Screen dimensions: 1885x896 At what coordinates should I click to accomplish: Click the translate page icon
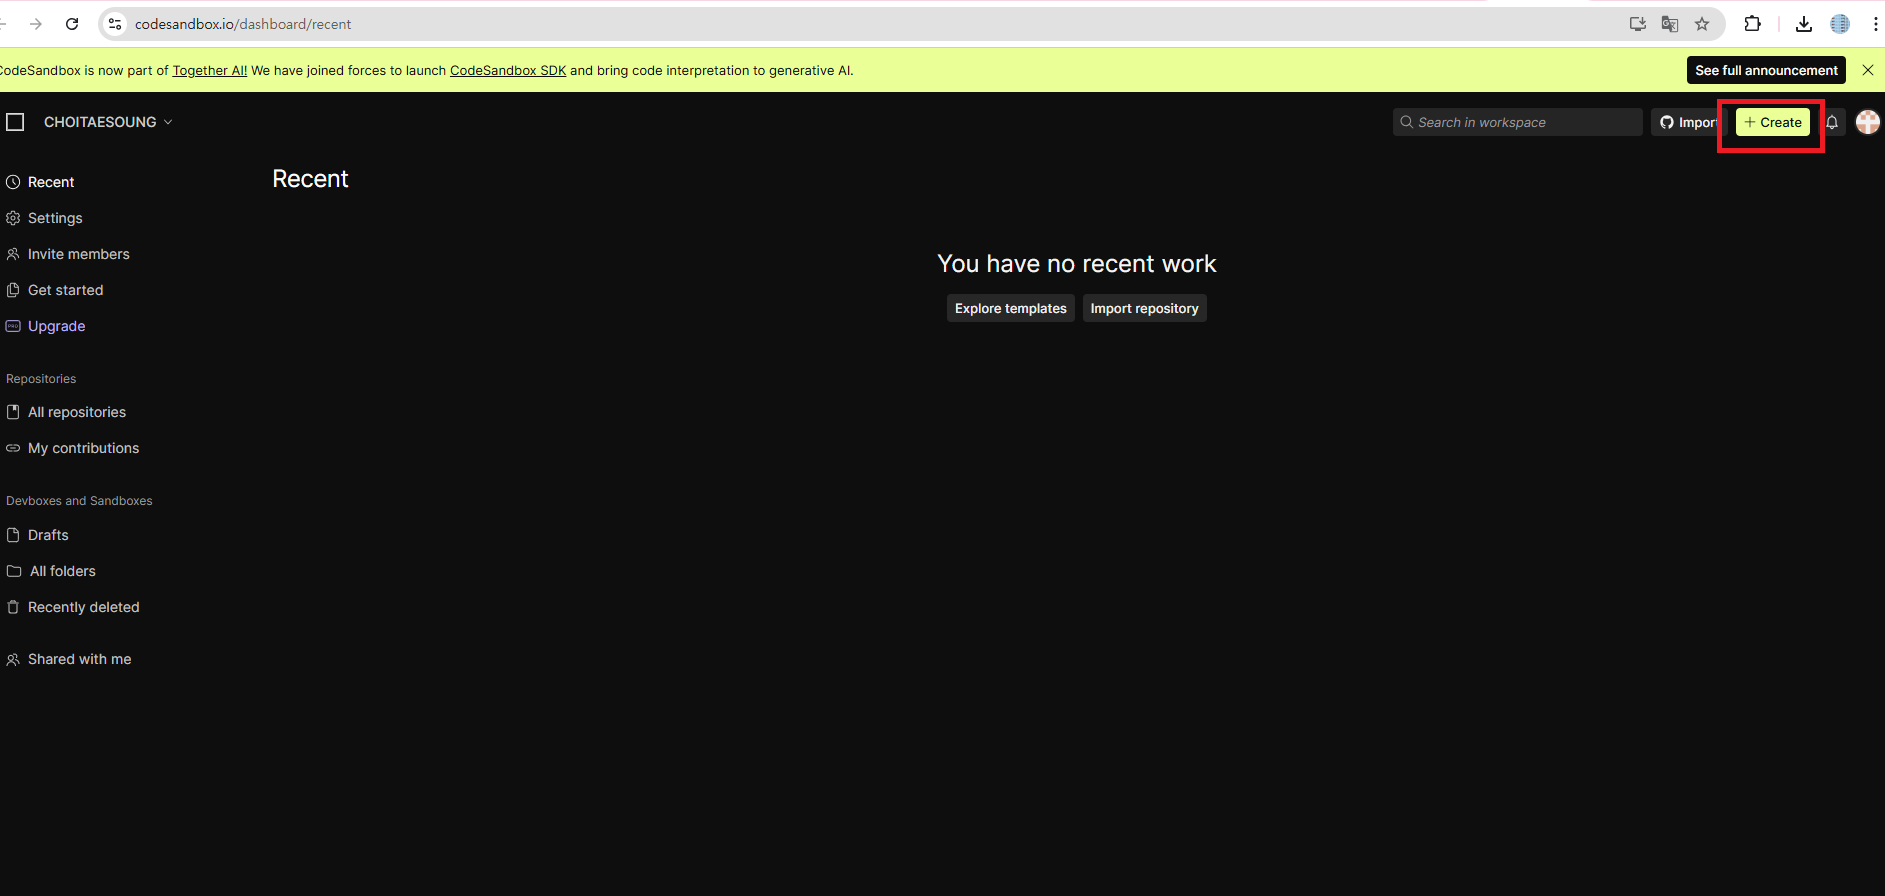coord(1669,24)
